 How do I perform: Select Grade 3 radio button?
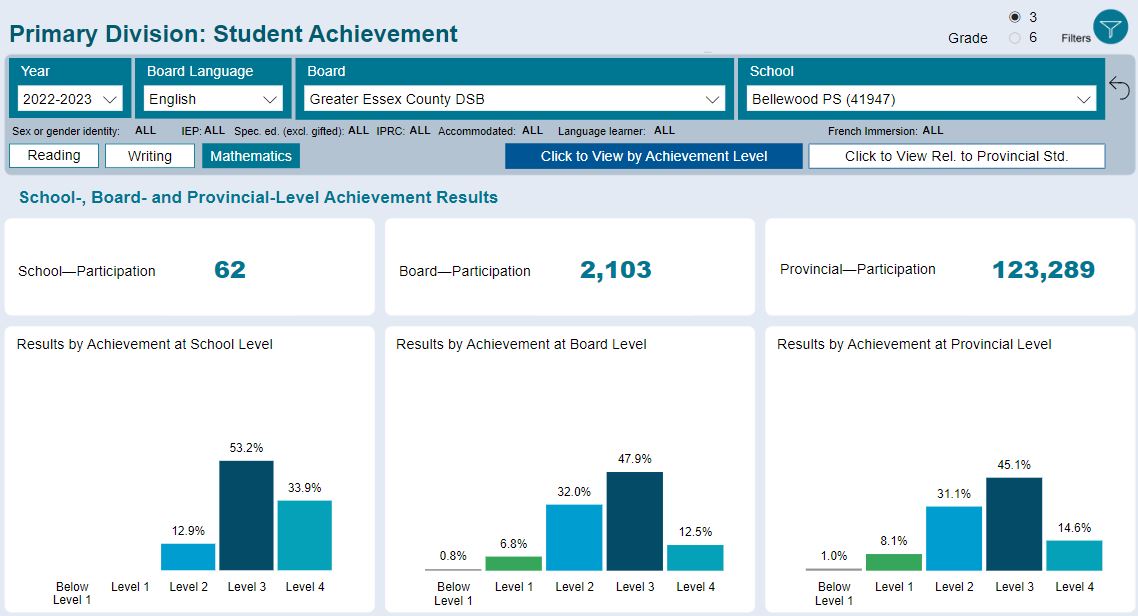(1015, 17)
